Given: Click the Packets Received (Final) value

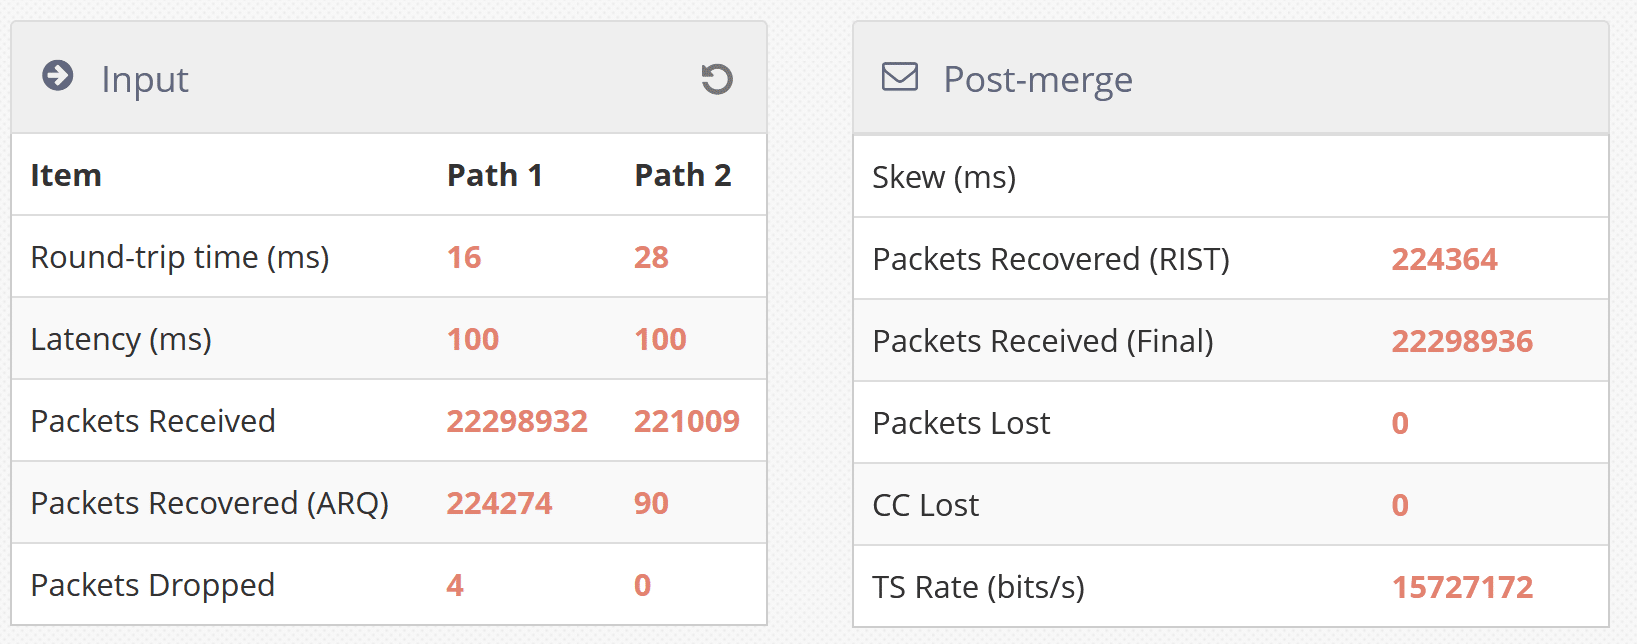Looking at the screenshot, I should pos(1462,341).
